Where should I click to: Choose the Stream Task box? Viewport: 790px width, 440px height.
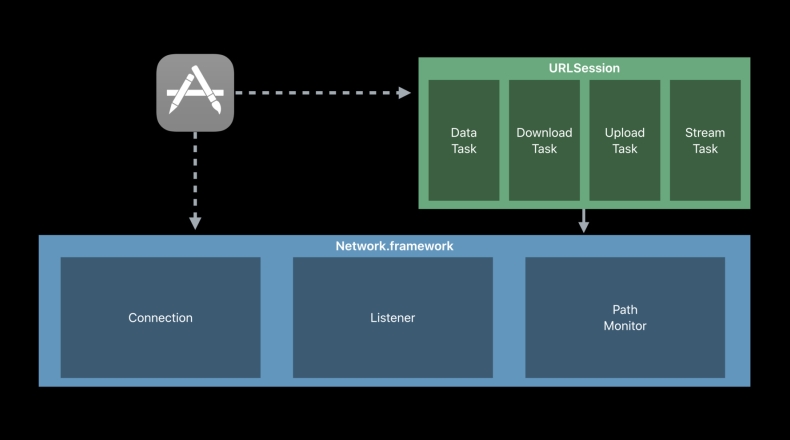coord(705,140)
